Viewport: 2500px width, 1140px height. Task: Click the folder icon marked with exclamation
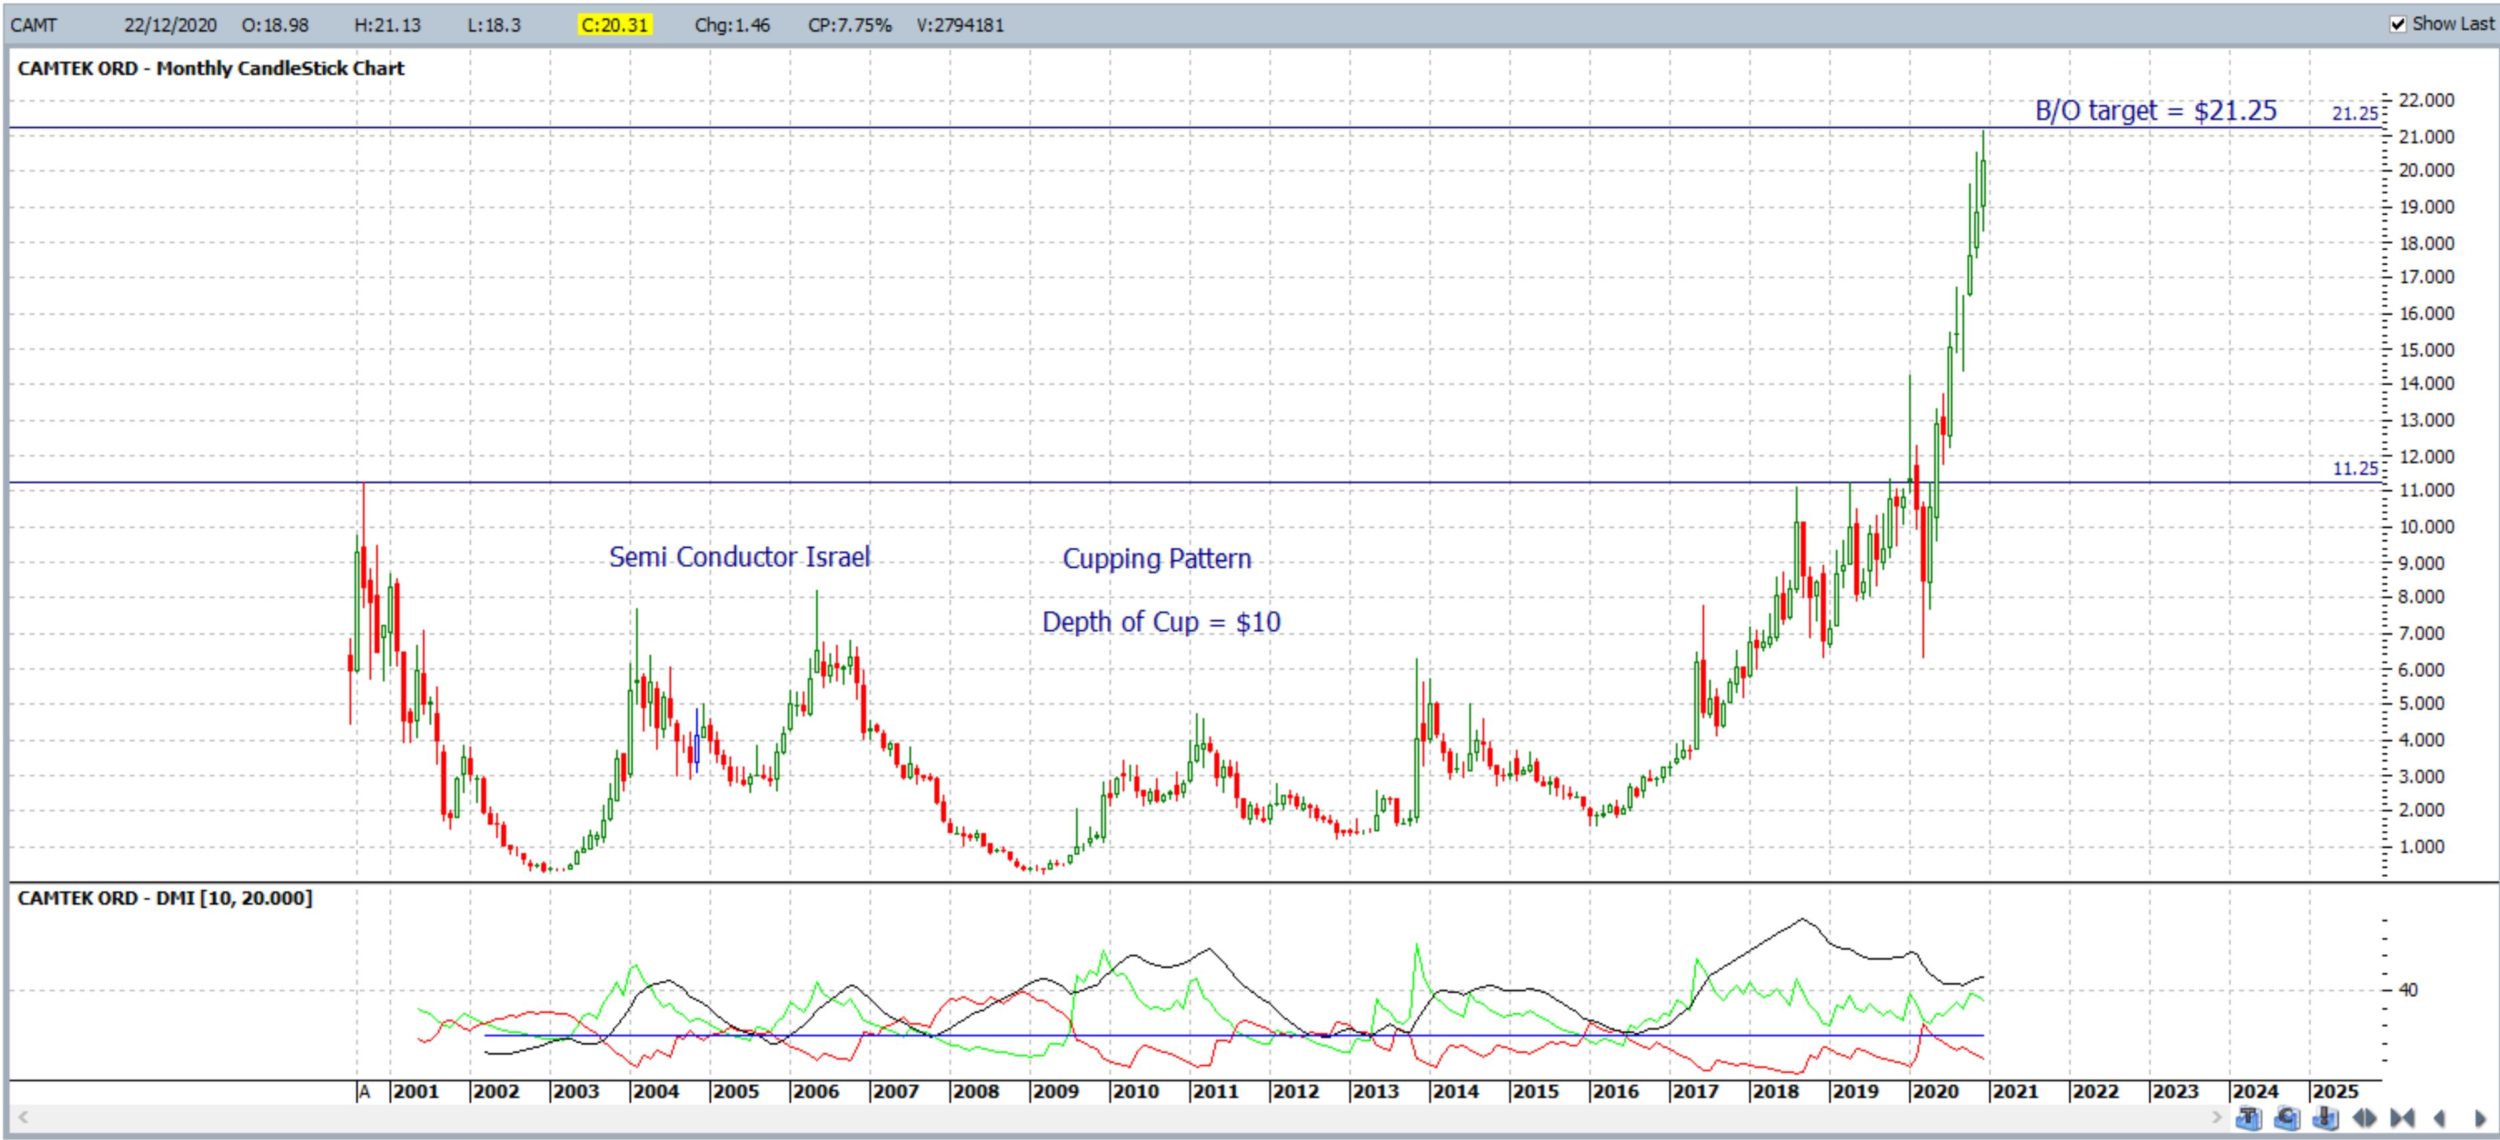(x=2325, y=1117)
